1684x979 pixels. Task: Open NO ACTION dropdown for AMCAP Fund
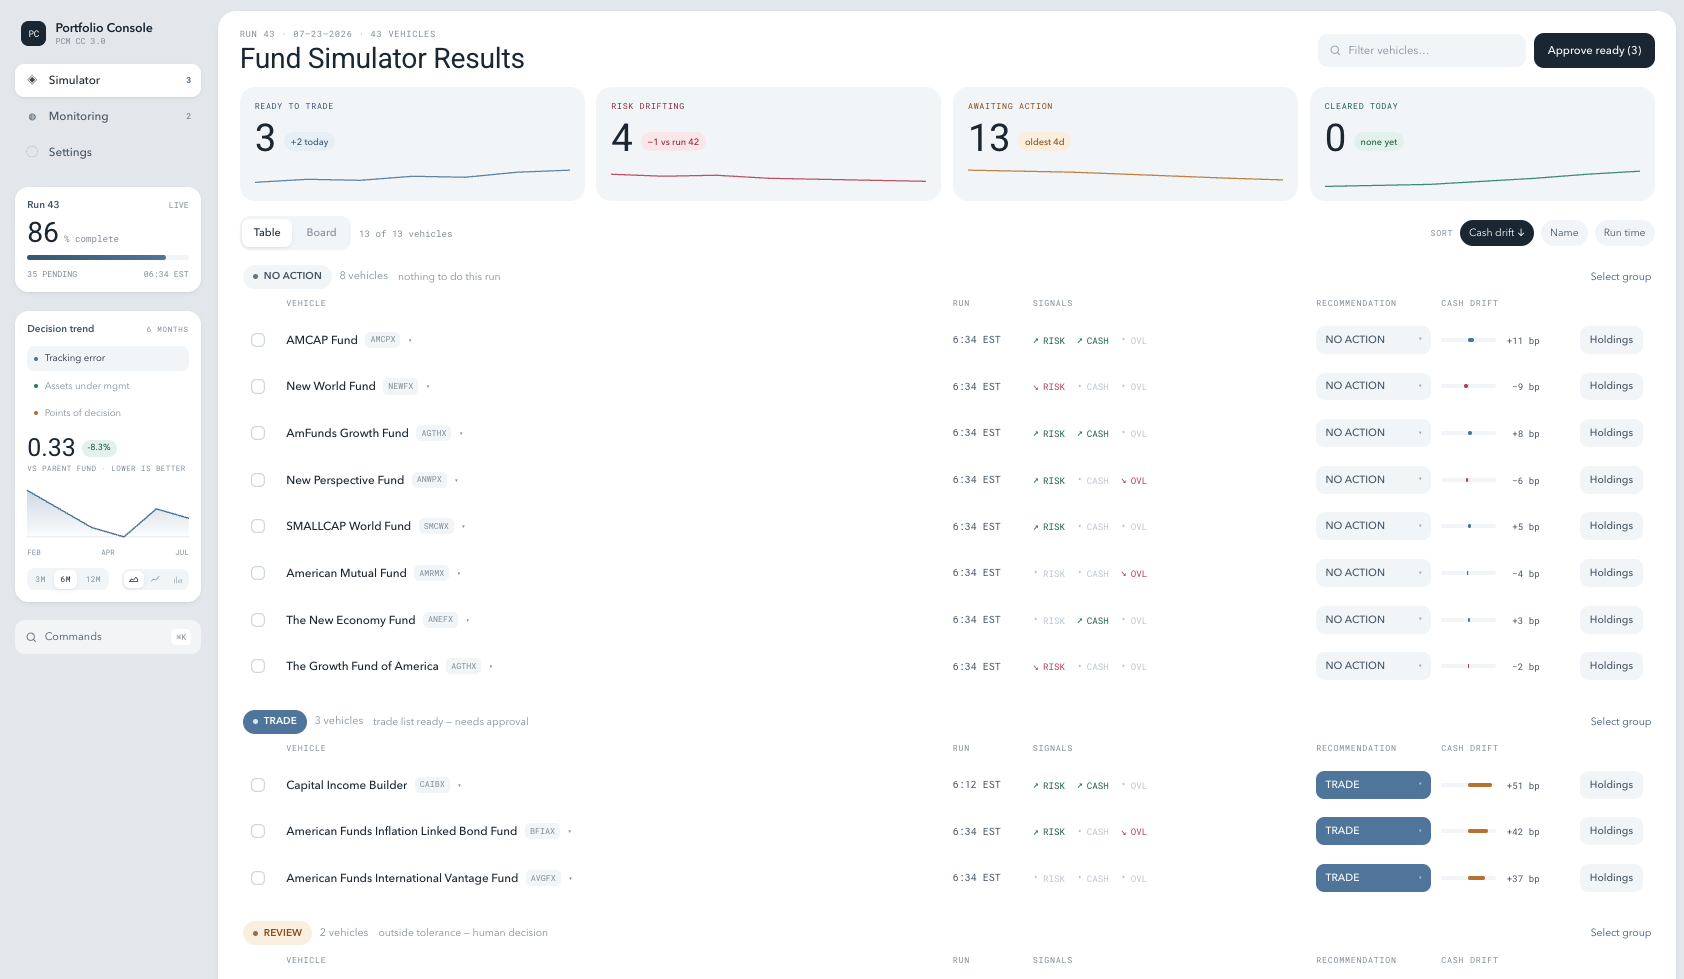[1373, 340]
